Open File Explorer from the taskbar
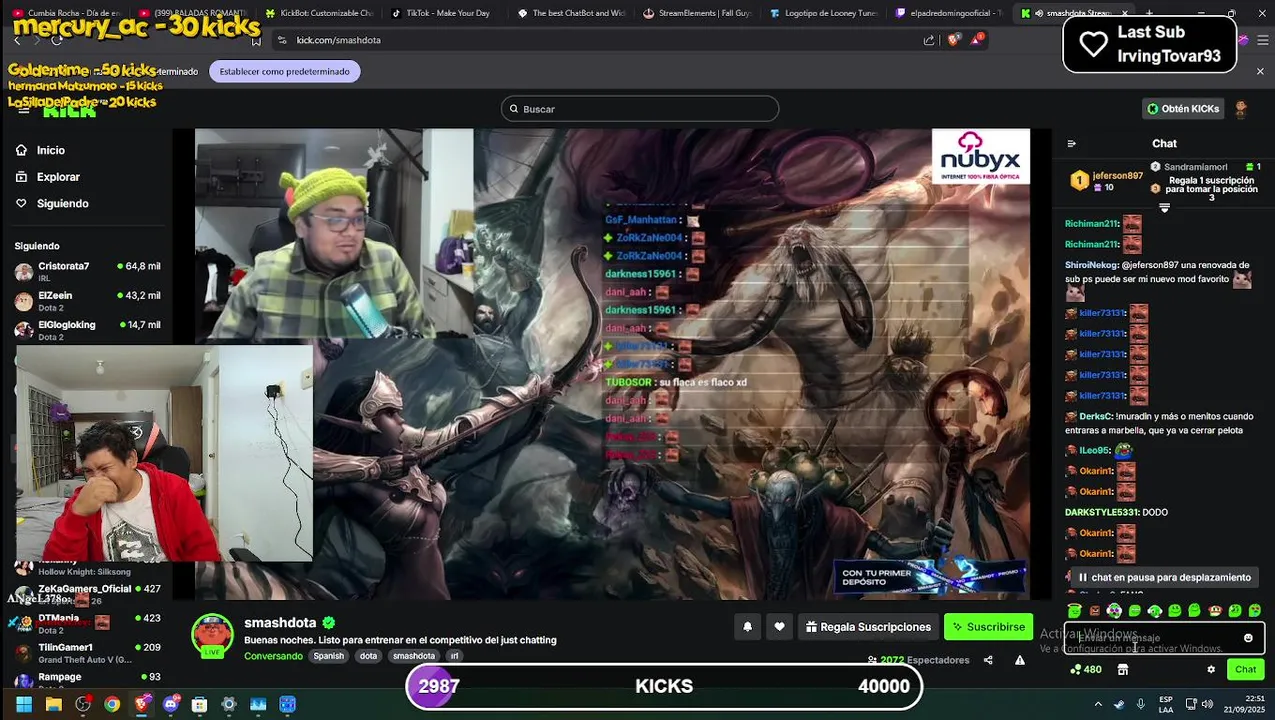Viewport: 1275px width, 720px height. pyautogui.click(x=53, y=704)
